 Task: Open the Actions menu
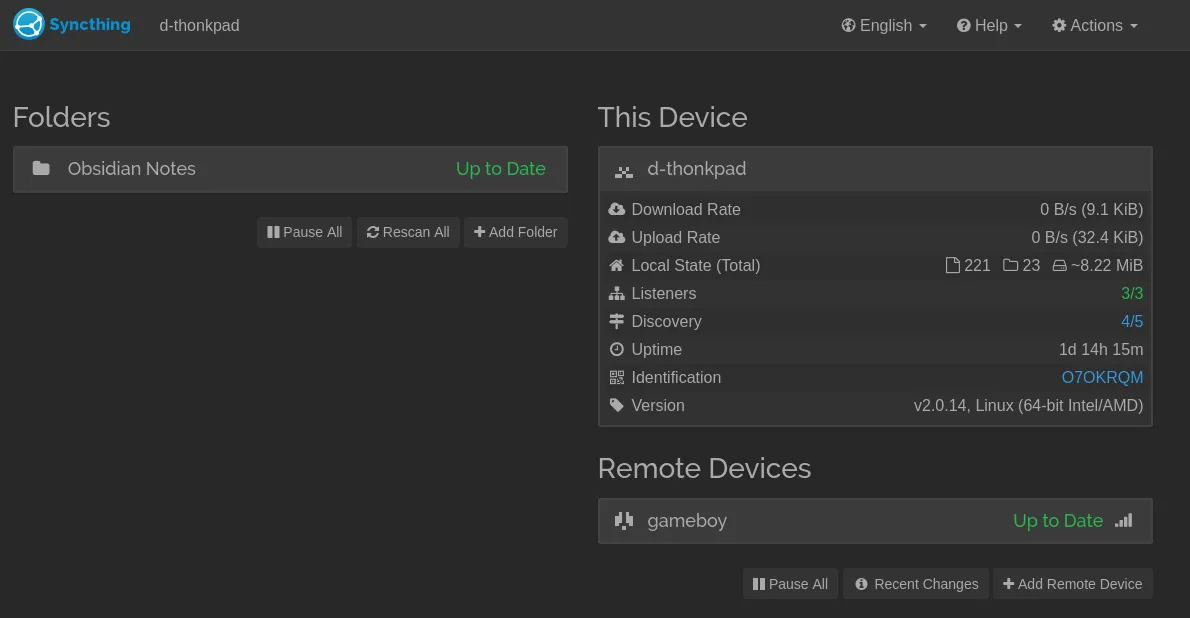click(x=1095, y=26)
